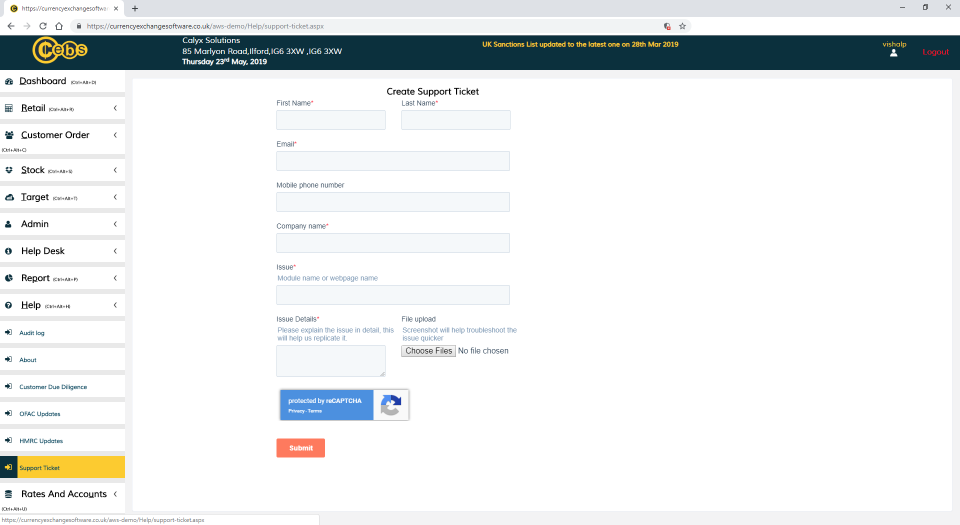
Task: Click the Mobile phone number field
Action: point(392,202)
